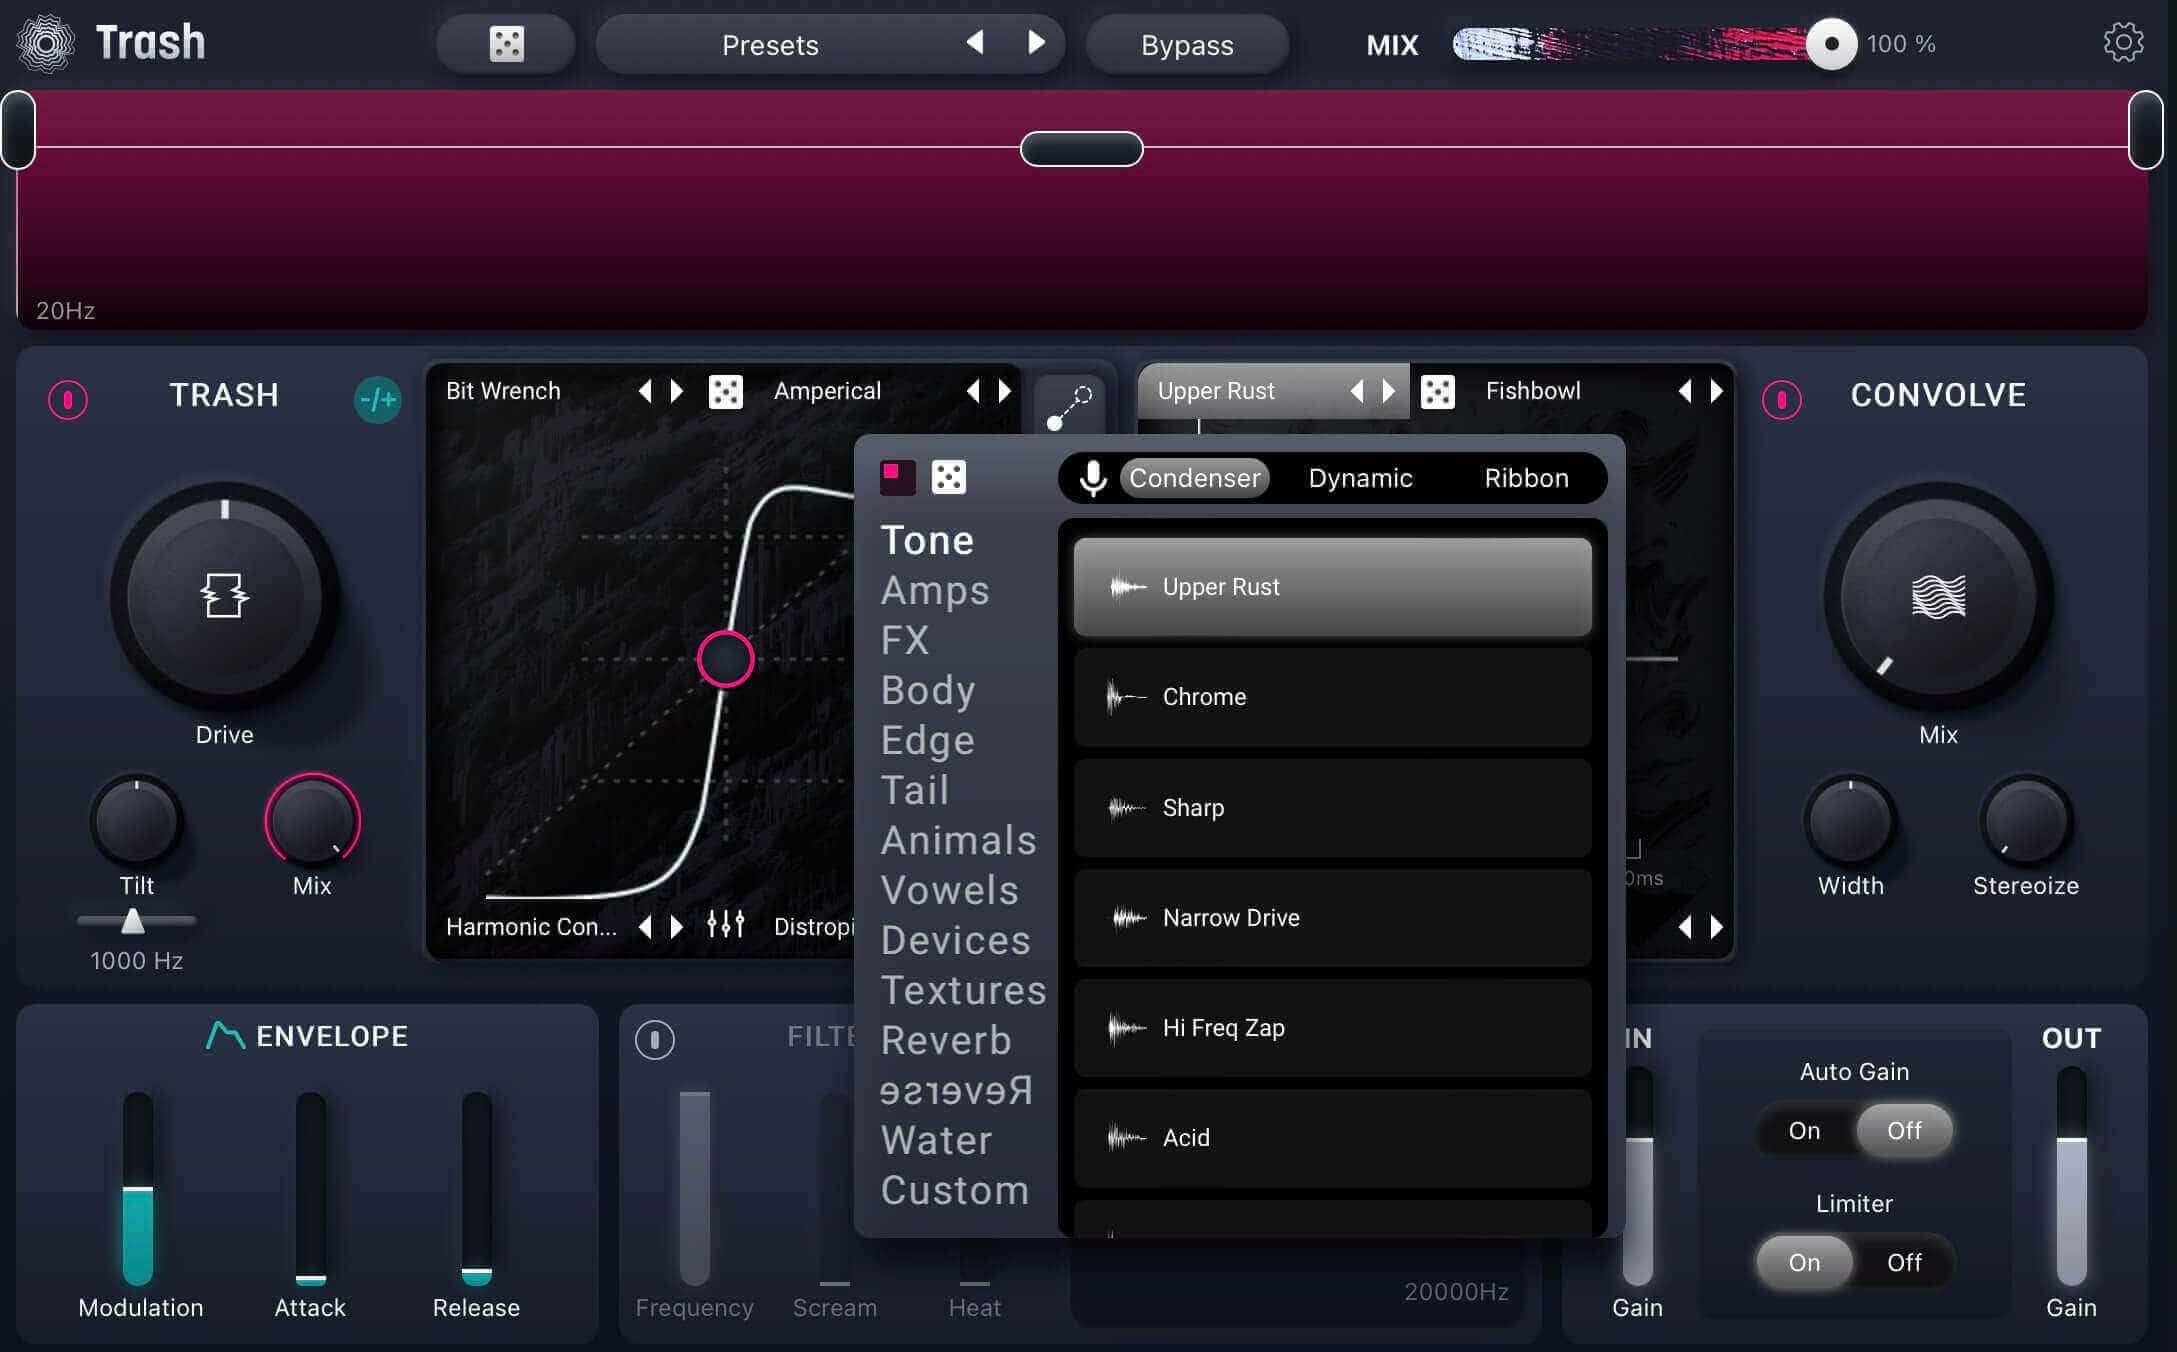Image resolution: width=2177 pixels, height=1352 pixels.
Task: Choose the Hi Freq Zap impulse
Action: click(x=1332, y=1027)
